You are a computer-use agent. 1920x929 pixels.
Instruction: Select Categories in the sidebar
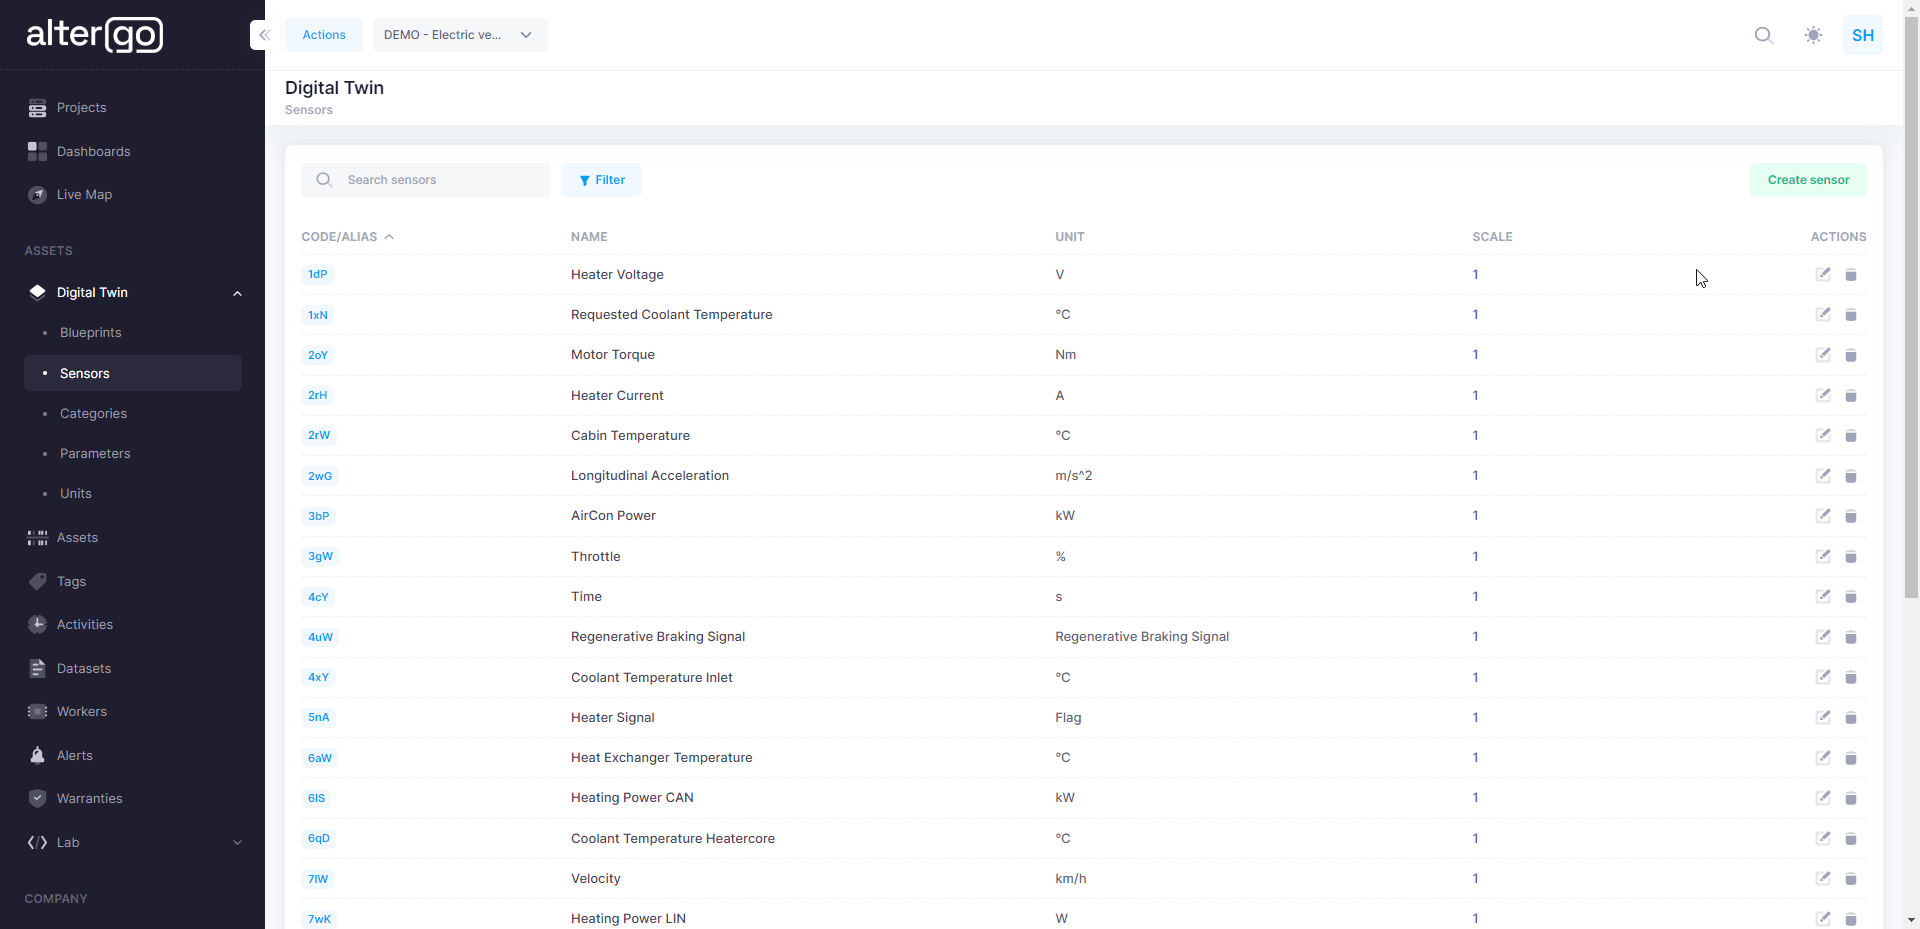93,413
